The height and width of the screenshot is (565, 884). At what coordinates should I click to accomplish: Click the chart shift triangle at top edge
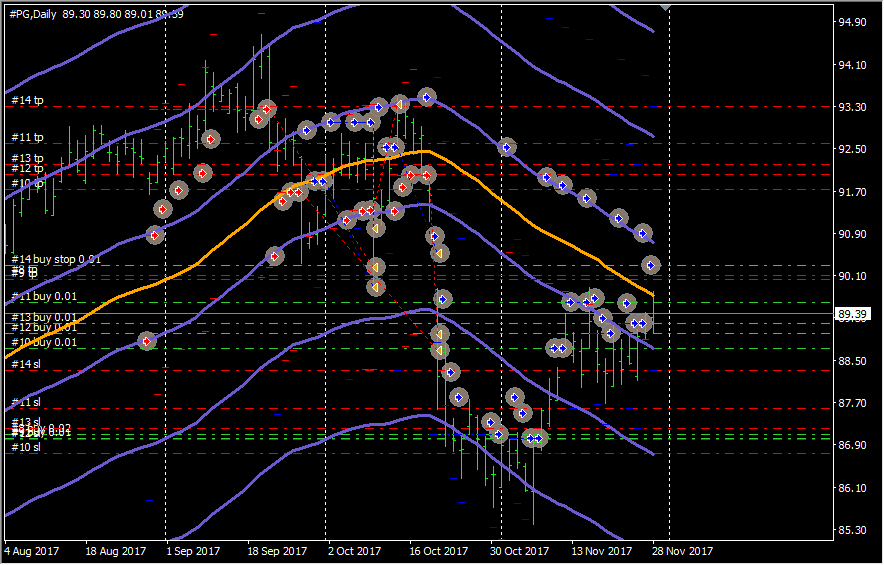click(668, 7)
